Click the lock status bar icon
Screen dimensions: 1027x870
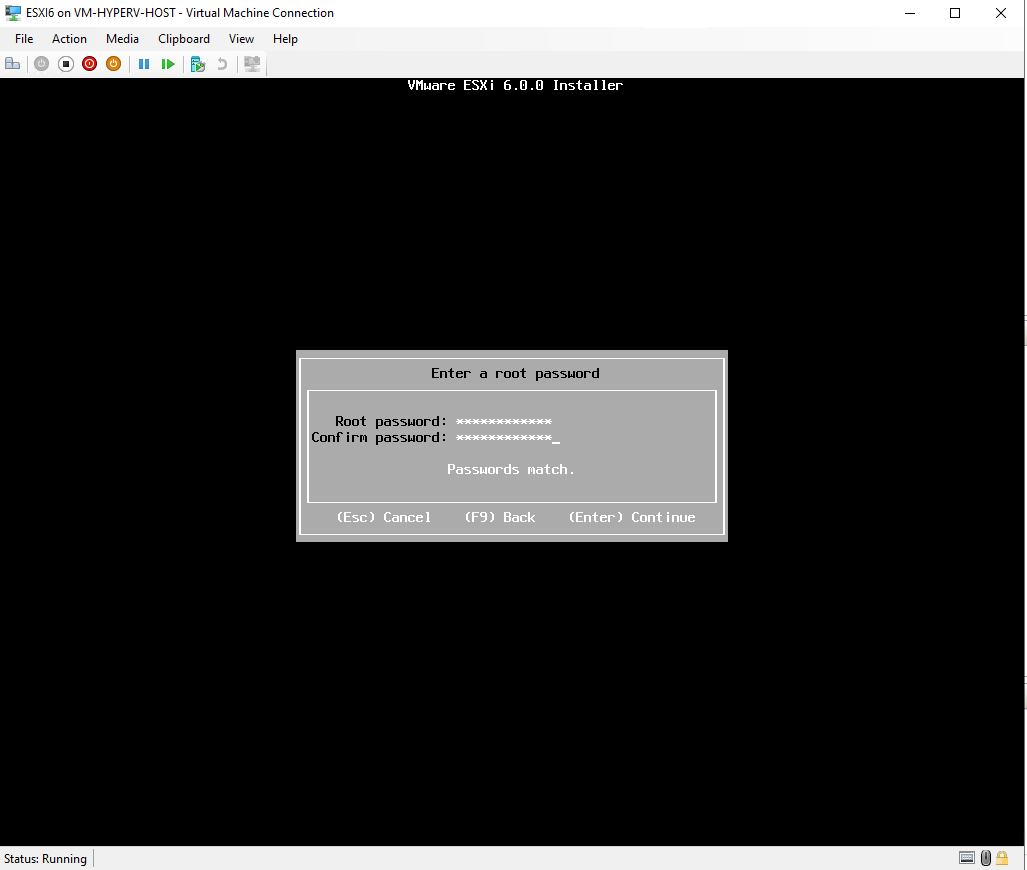[1002, 858]
